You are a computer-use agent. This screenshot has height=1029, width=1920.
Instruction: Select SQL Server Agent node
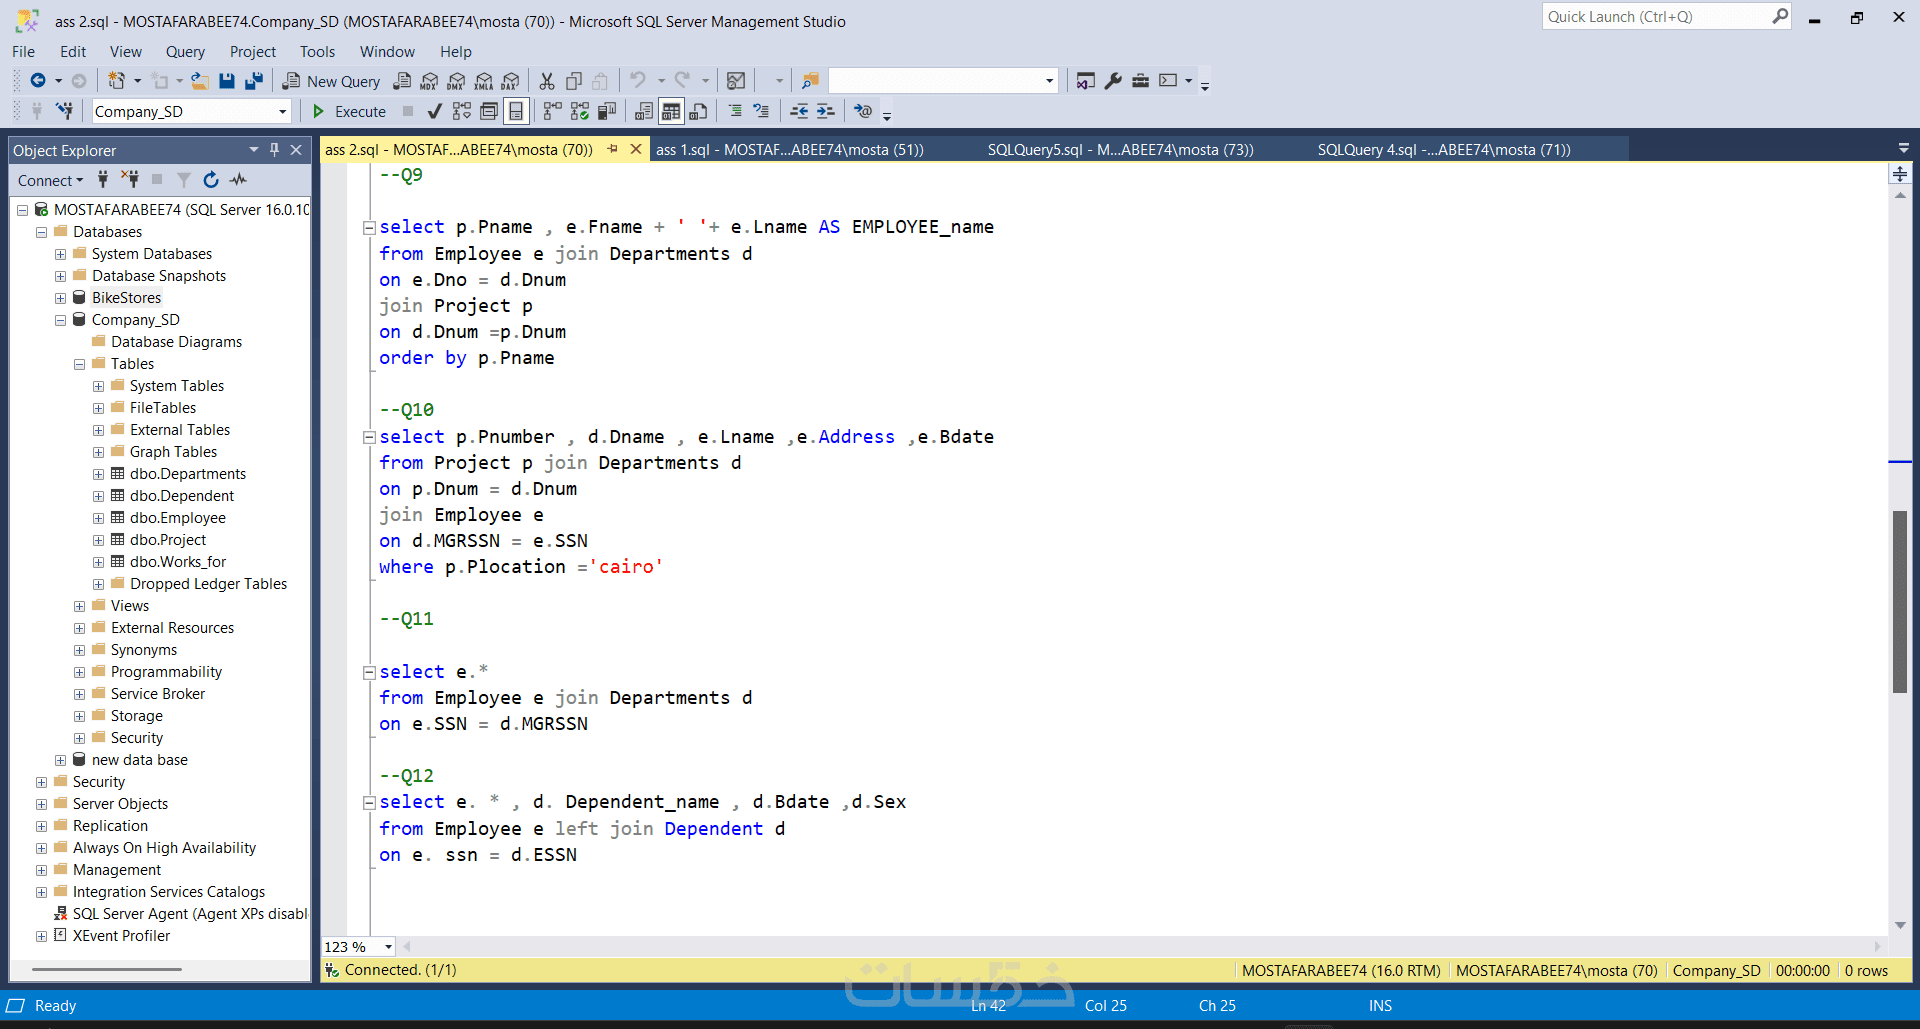[190, 914]
